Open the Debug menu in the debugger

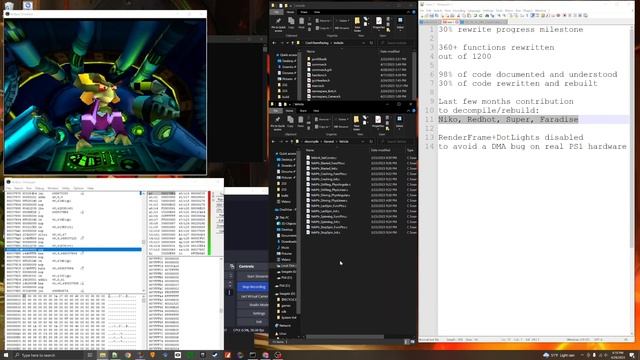pos(40,188)
